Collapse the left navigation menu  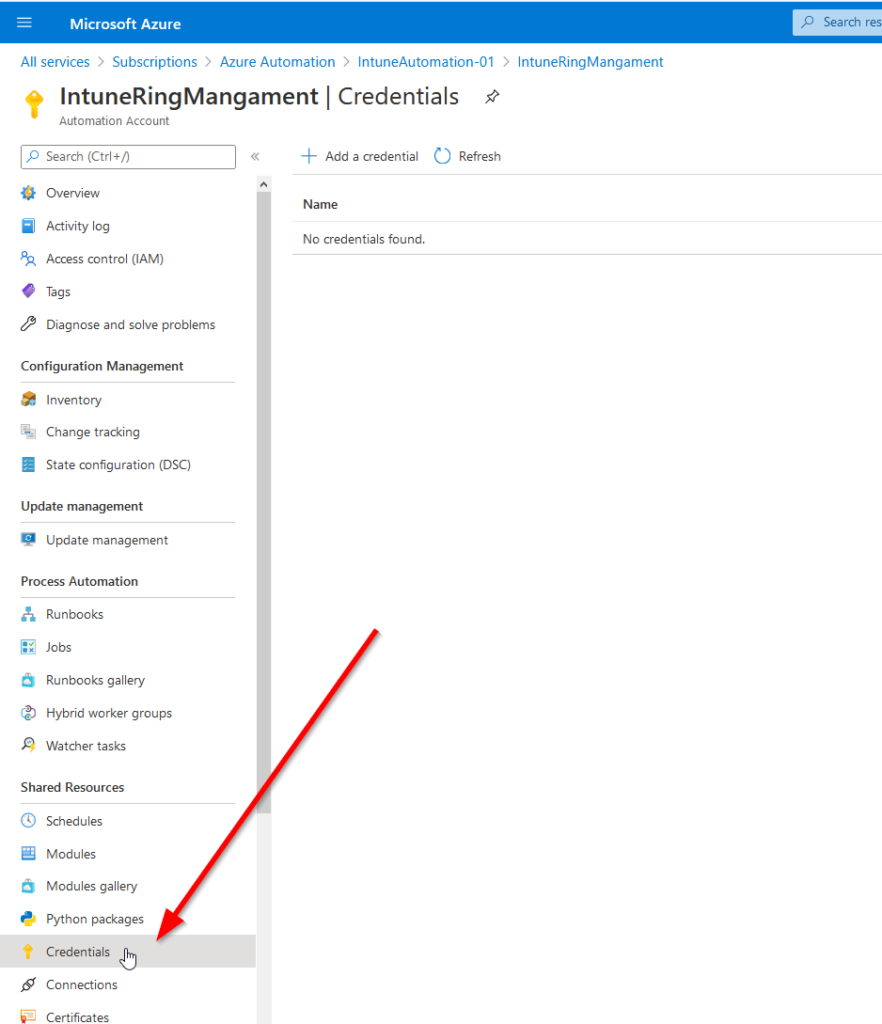tap(255, 156)
